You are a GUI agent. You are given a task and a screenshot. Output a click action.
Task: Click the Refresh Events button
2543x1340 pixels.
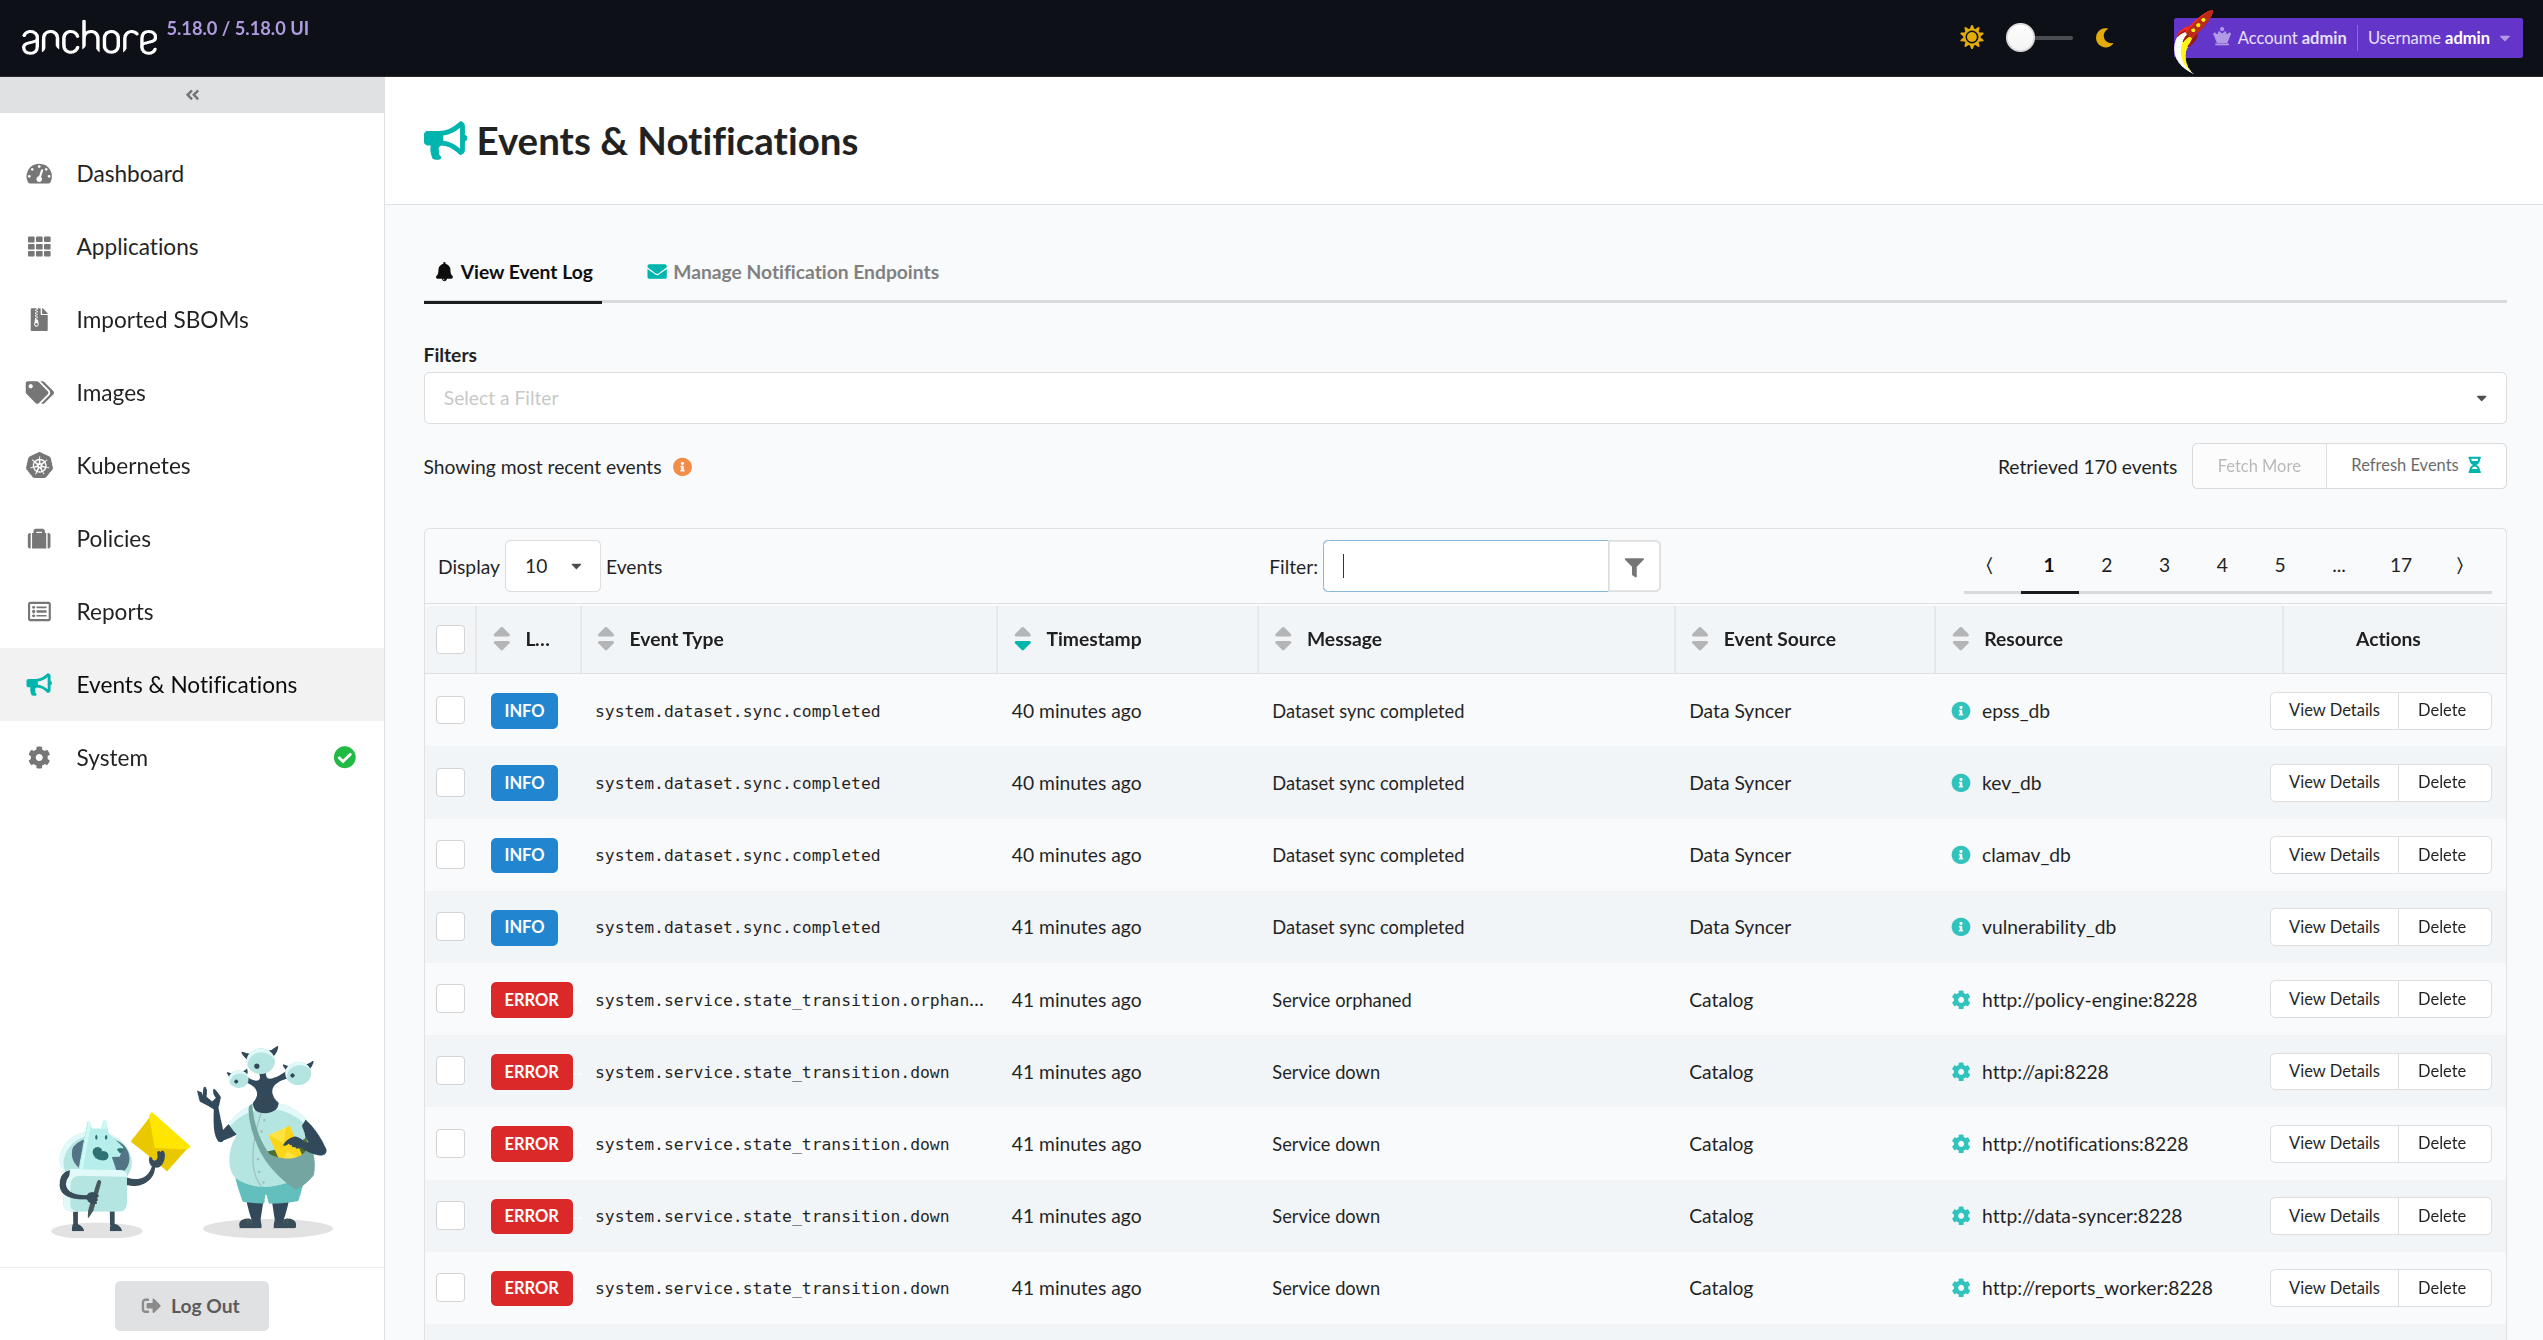(2414, 466)
